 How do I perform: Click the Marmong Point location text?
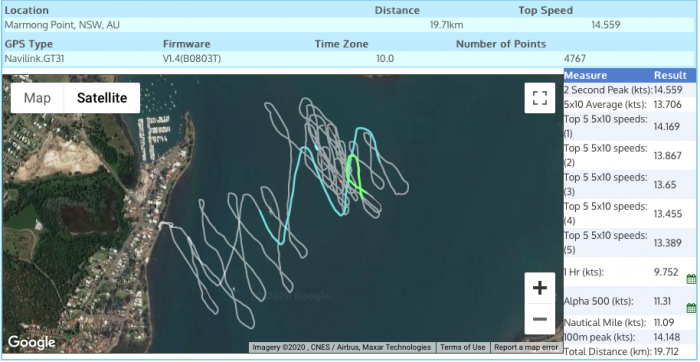[x=62, y=25]
